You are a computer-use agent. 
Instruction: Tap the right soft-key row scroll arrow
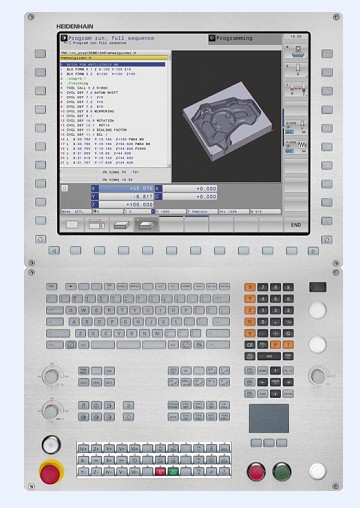(313, 251)
